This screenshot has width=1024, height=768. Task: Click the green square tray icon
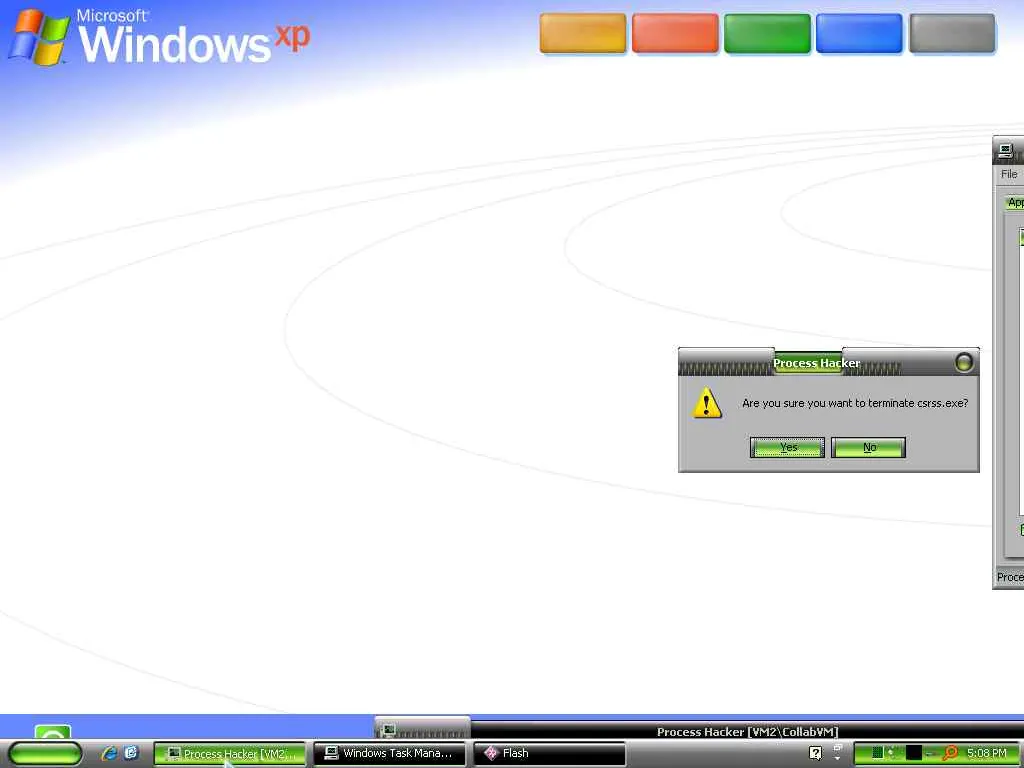tap(878, 752)
